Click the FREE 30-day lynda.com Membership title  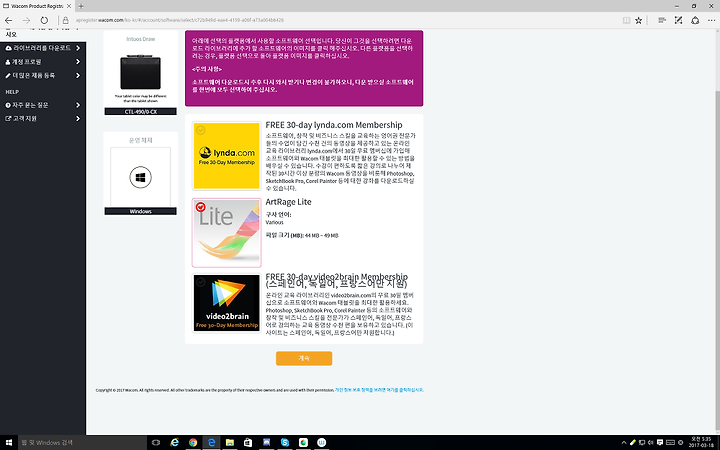334,125
